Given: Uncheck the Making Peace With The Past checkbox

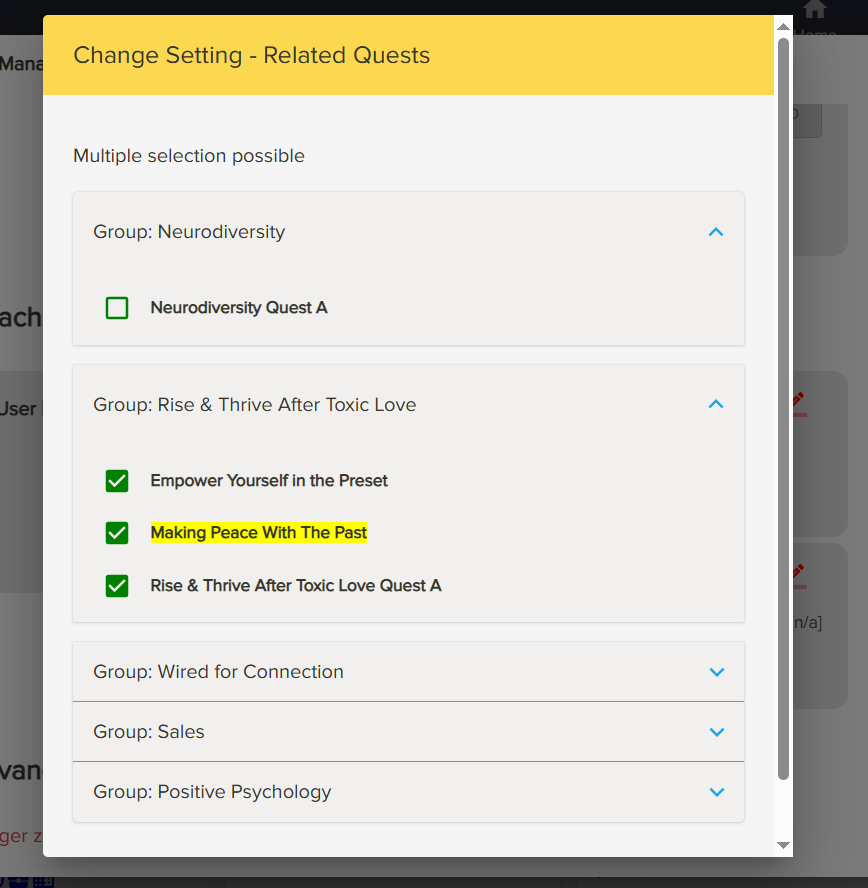Looking at the screenshot, I should coord(117,533).
